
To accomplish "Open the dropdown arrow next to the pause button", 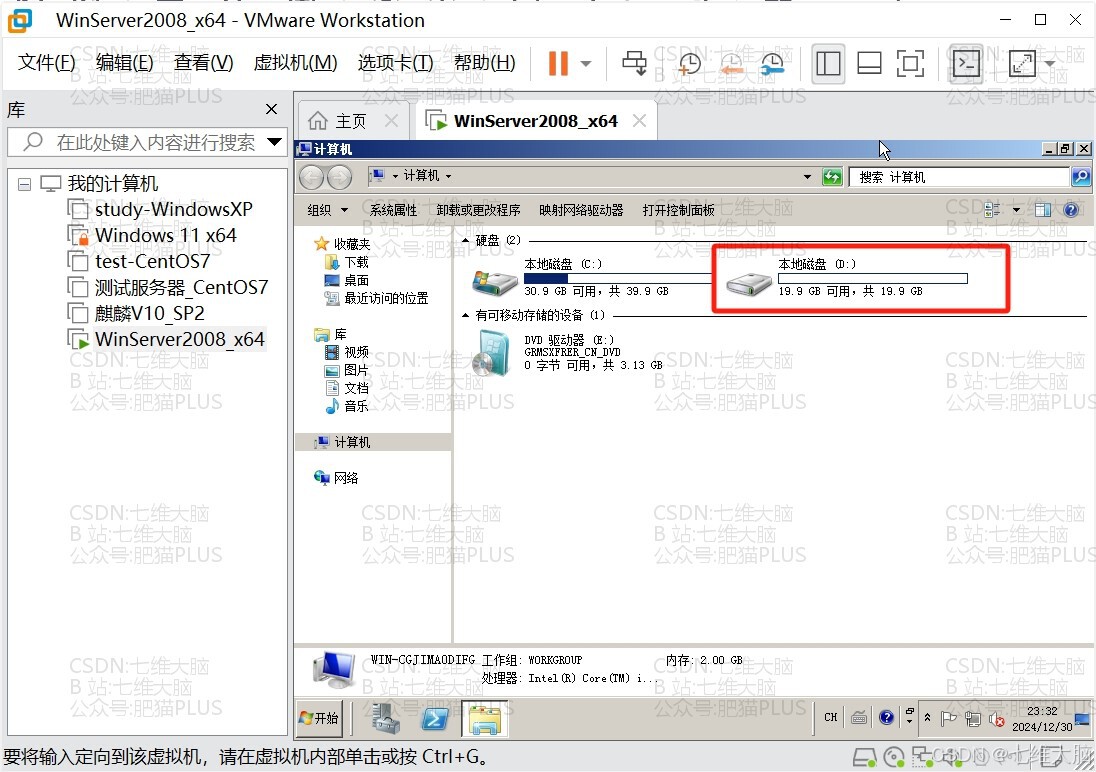I will pos(586,64).
